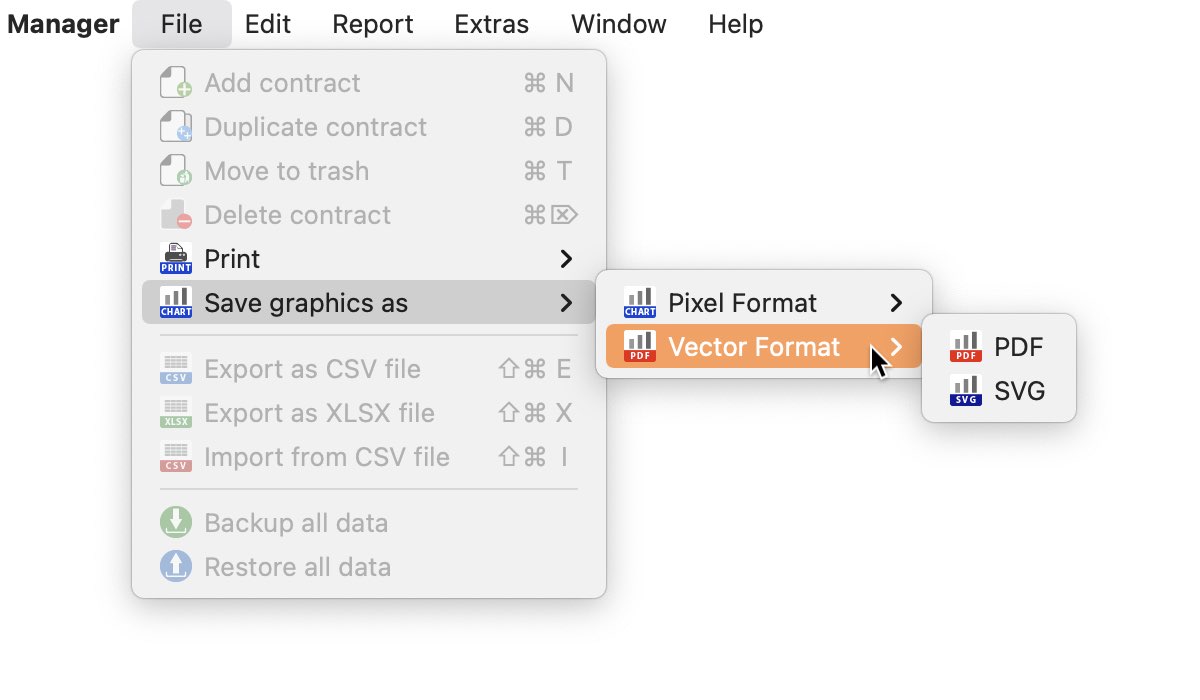
Task: Open the Edit menu
Action: click(x=268, y=24)
